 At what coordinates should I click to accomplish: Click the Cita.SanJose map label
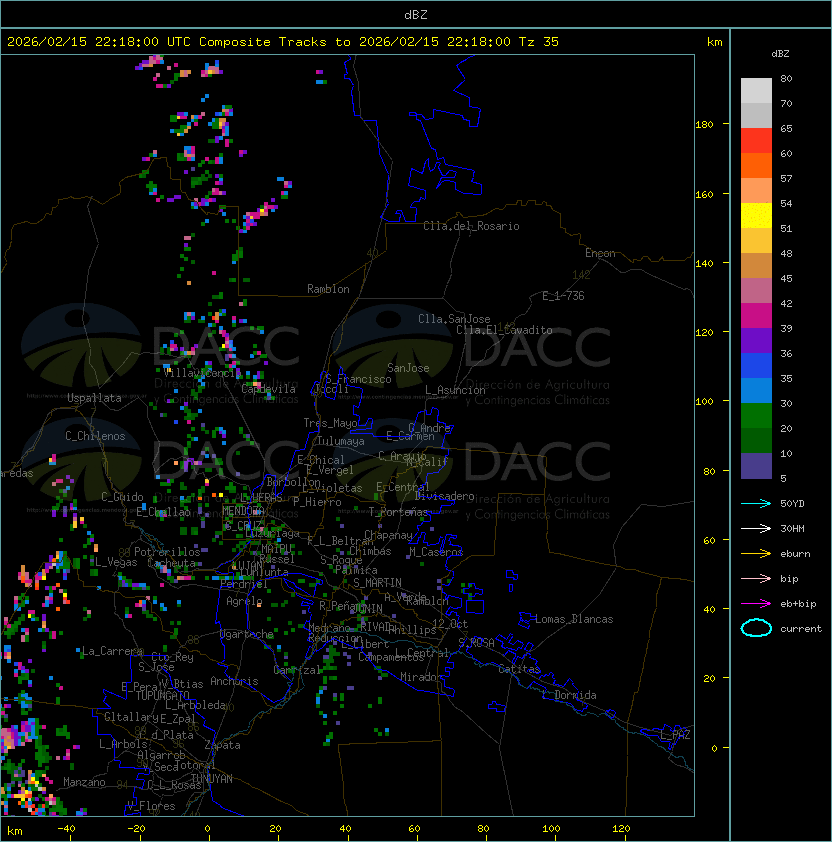454,319
